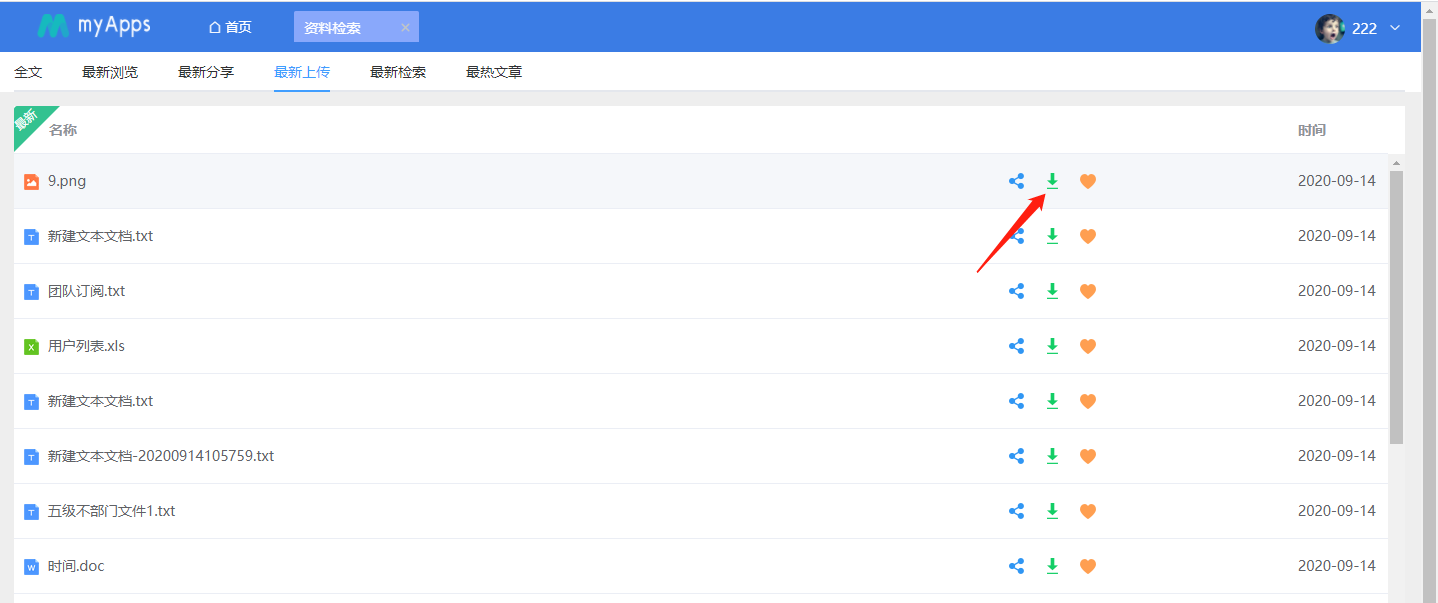Select the 最新上传 tab
The width and height of the screenshot is (1438, 603).
(302, 72)
